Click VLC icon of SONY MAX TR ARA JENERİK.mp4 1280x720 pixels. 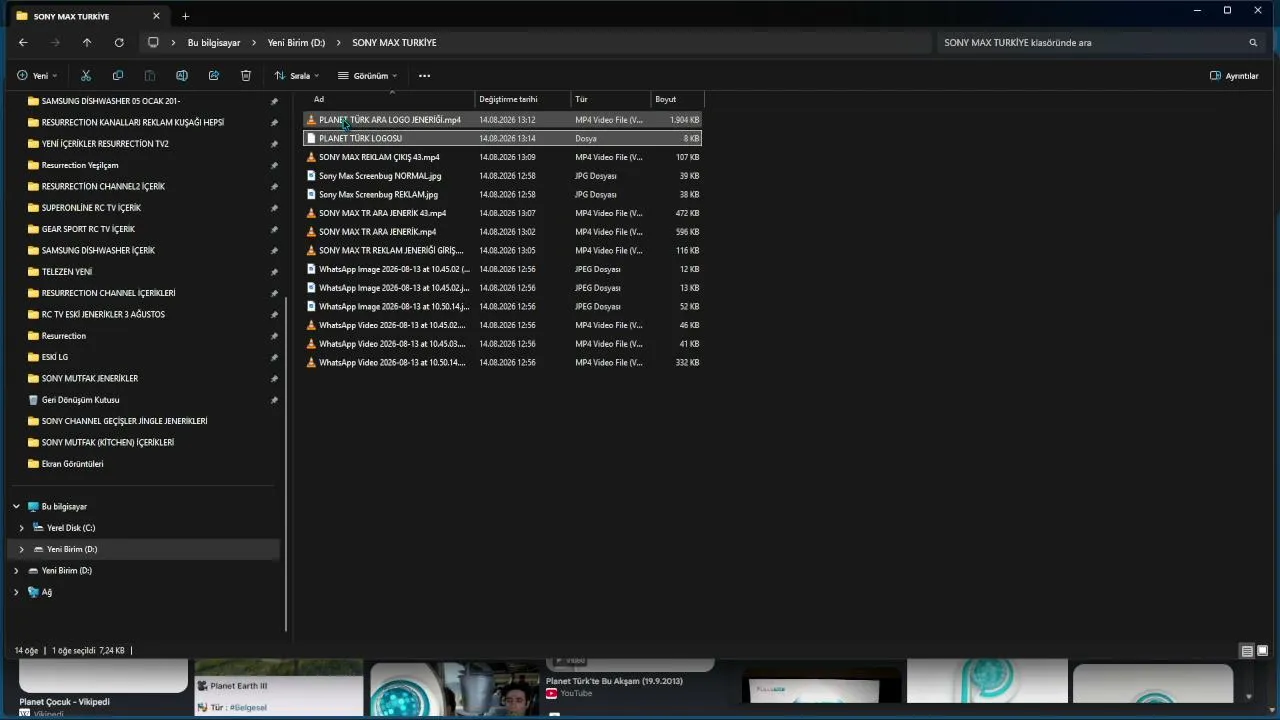(311, 232)
